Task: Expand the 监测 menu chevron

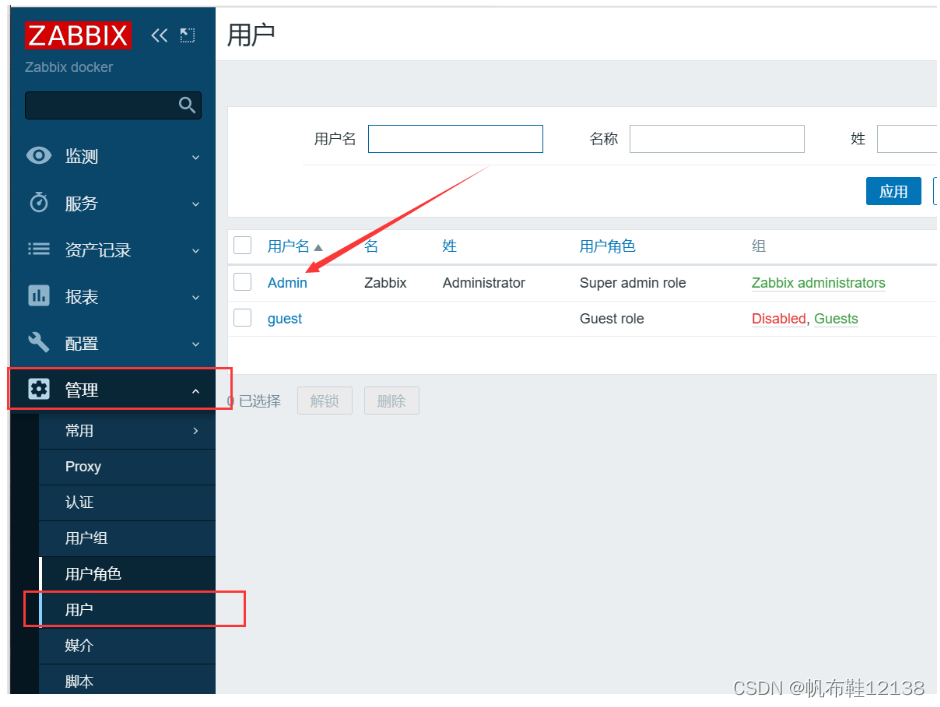Action: pyautogui.click(x=195, y=157)
